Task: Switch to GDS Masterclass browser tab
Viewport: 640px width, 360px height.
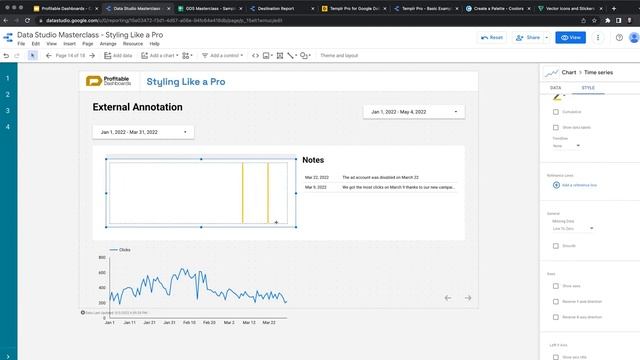Action: tap(209, 8)
